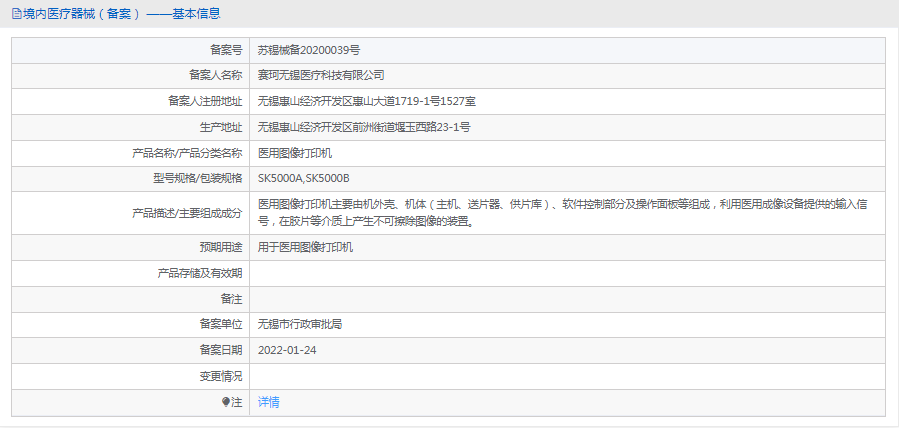The height and width of the screenshot is (428, 899).
Task: Click the 备案日期 label
Action: [x=221, y=350]
